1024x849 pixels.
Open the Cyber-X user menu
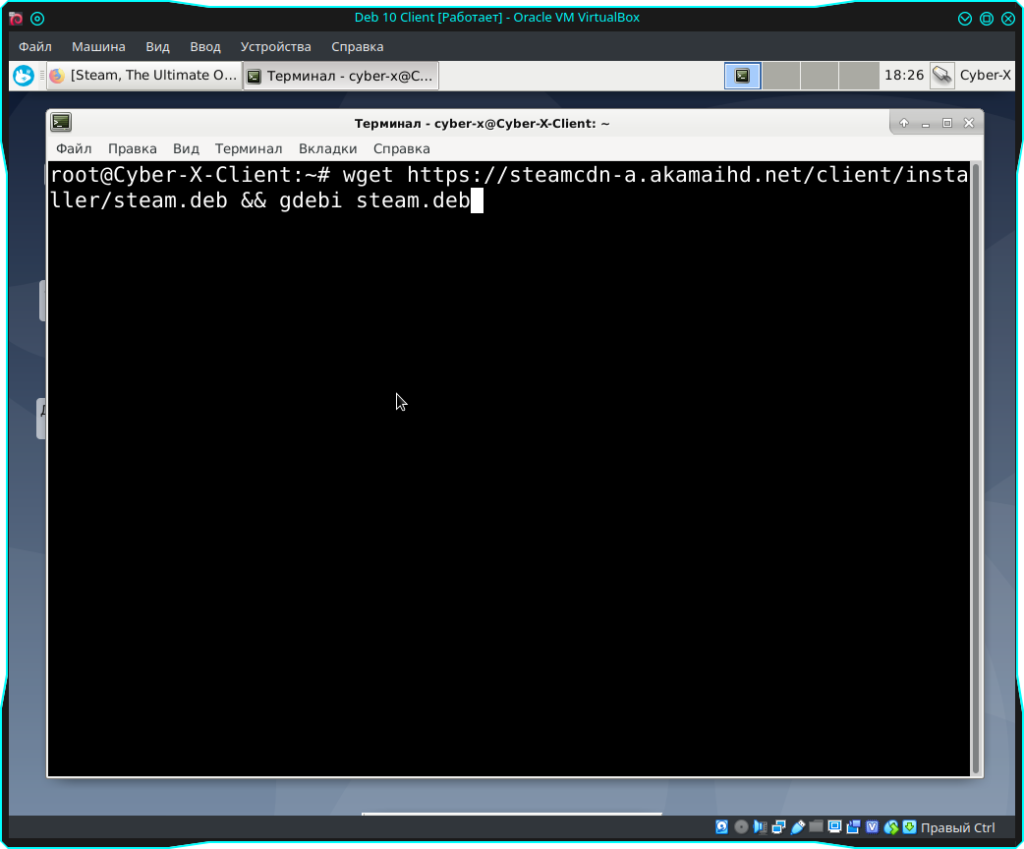(x=985, y=76)
